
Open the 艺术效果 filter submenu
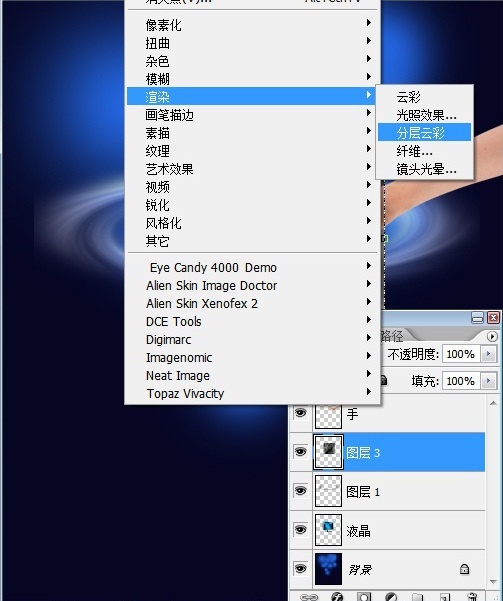coord(253,169)
